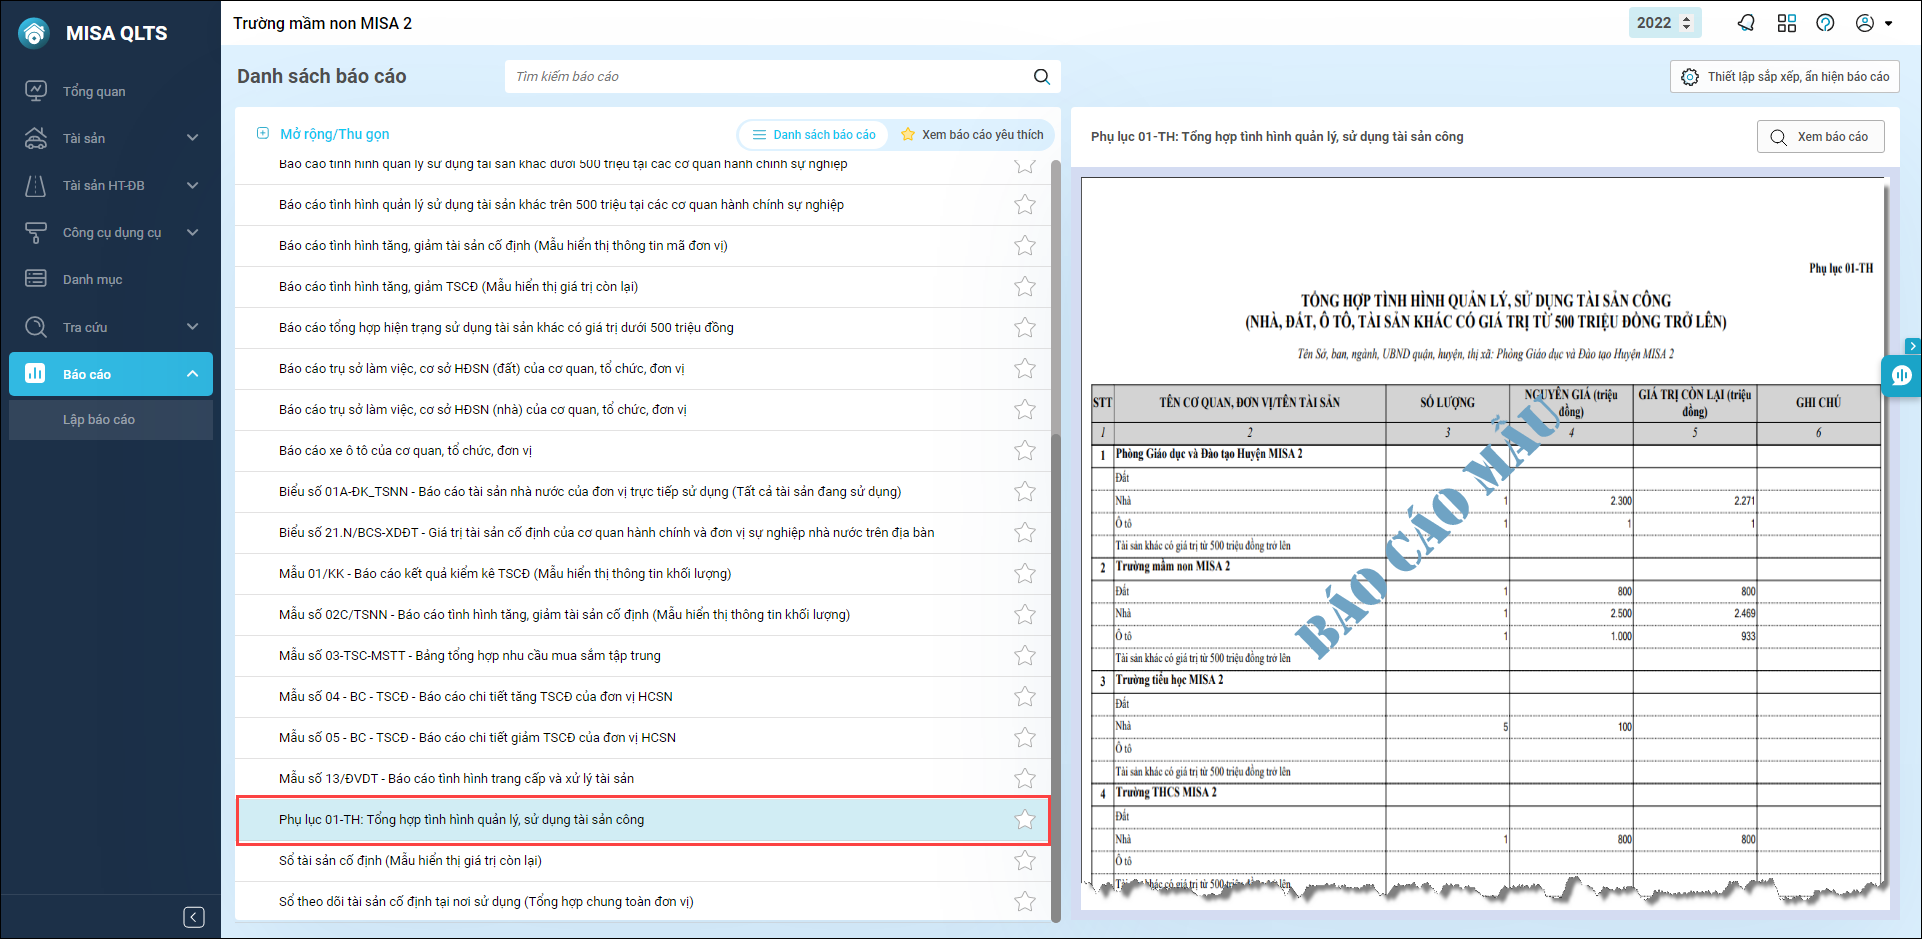Open the help question mark icon

point(1825,23)
